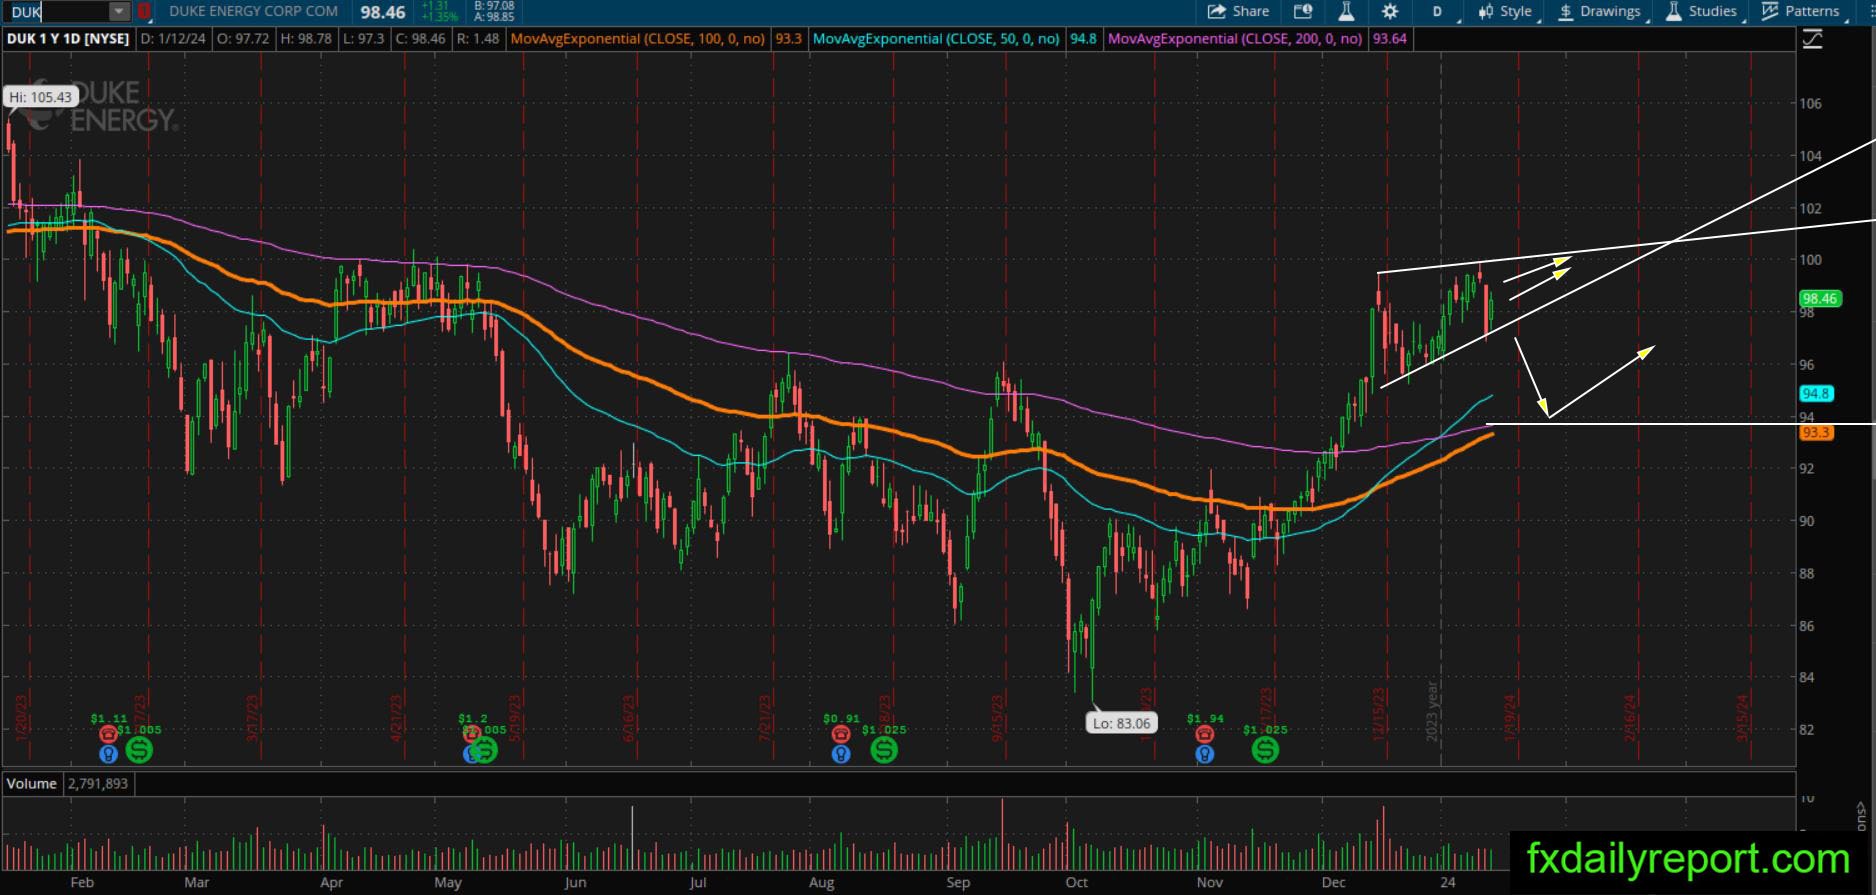Click the green dividend icon labeled $1.005 near Feb

(x=139, y=749)
